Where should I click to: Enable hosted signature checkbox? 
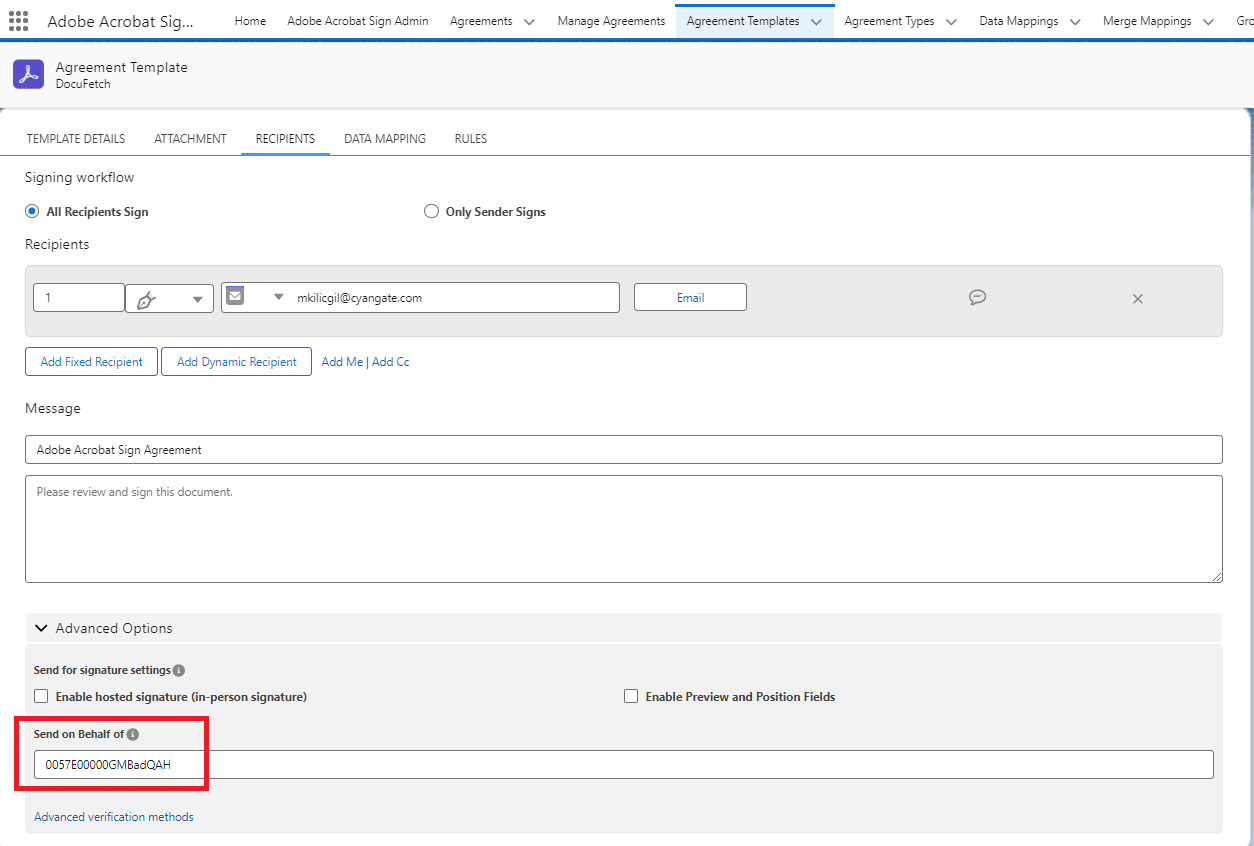point(41,696)
